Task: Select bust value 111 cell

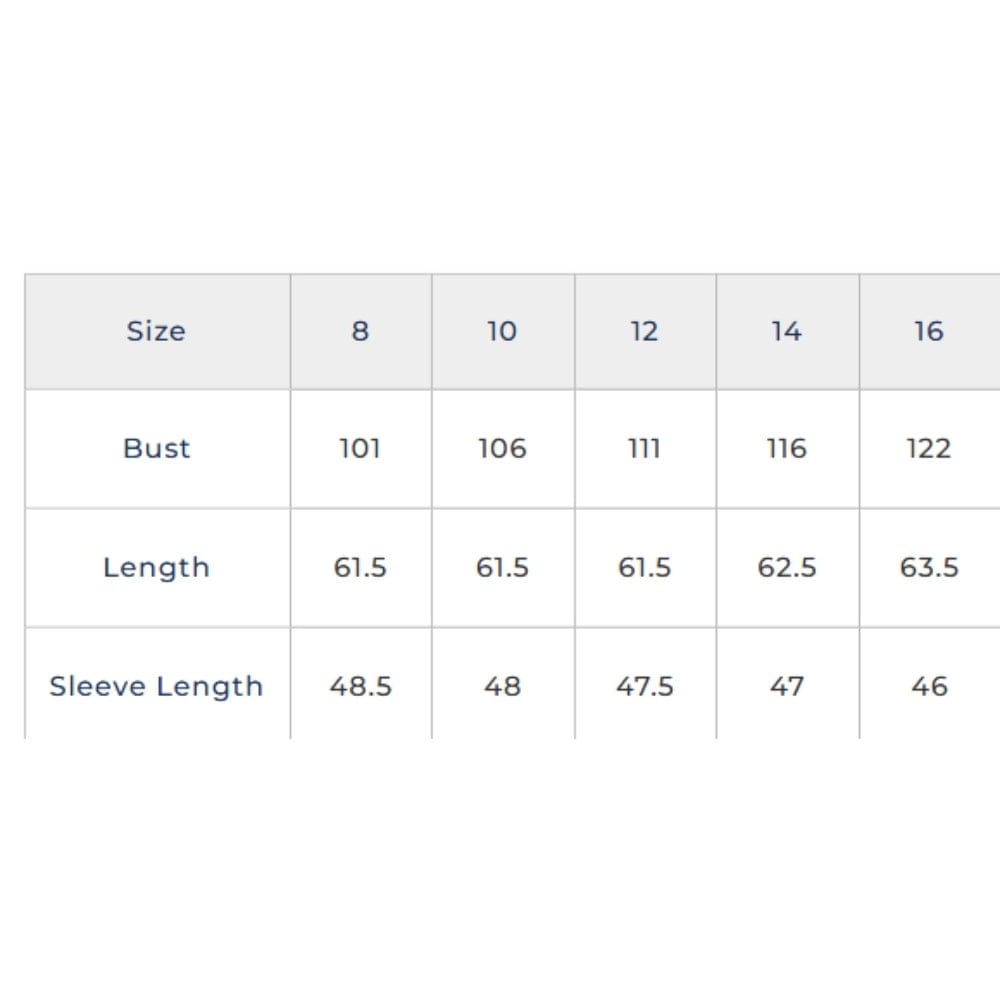Action: [645, 448]
